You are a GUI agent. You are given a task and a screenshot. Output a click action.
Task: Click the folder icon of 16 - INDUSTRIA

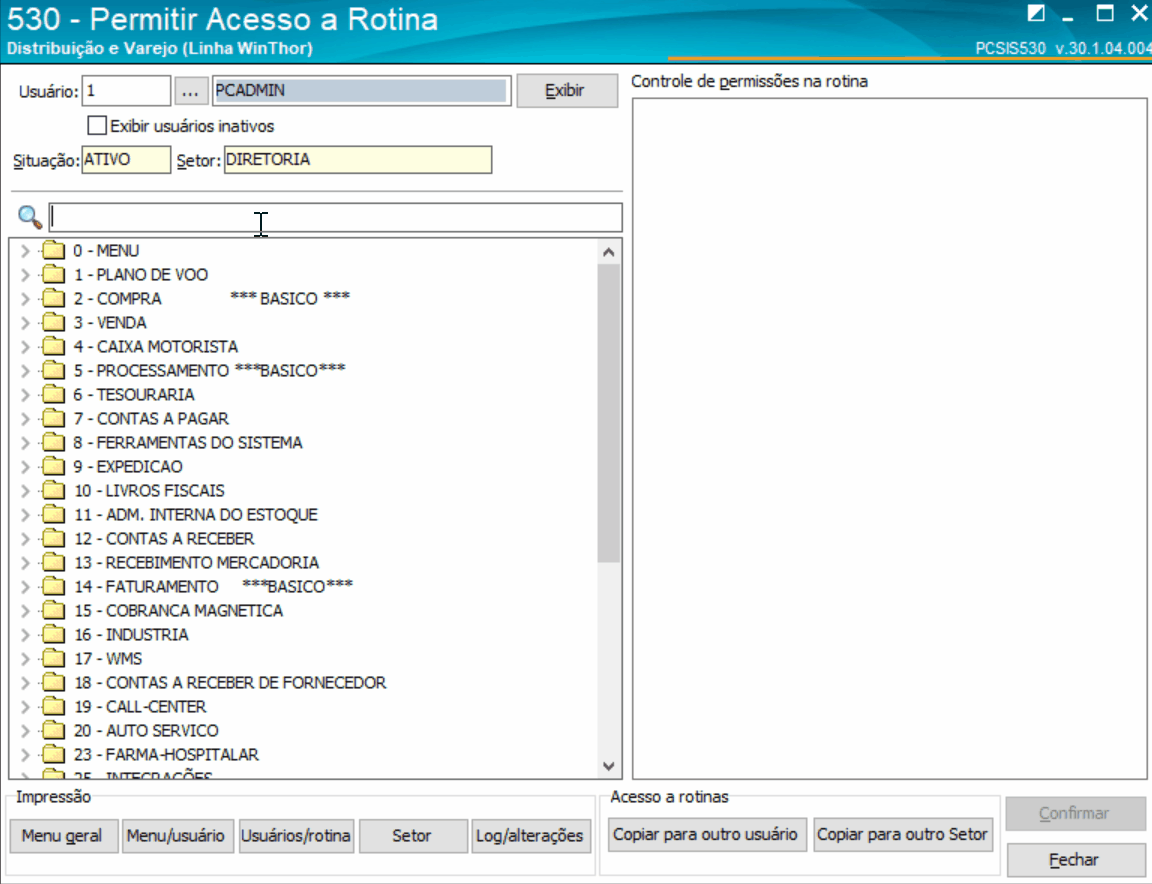point(53,634)
